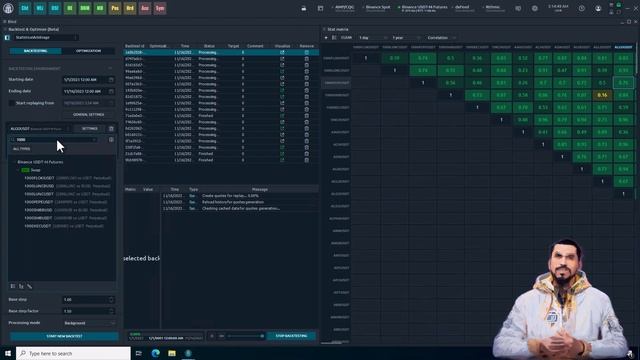Viewport: 640px width, 360px height.
Task: Click the Visualize icon in the highlighted backtest row
Action: pyautogui.click(x=282, y=53)
